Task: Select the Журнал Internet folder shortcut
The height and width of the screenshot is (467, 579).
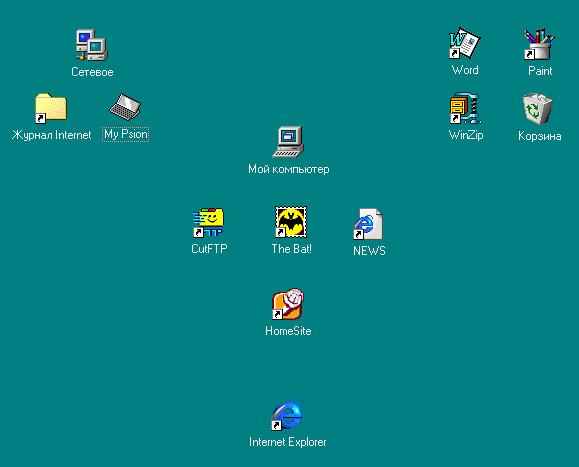Action: click(x=51, y=108)
